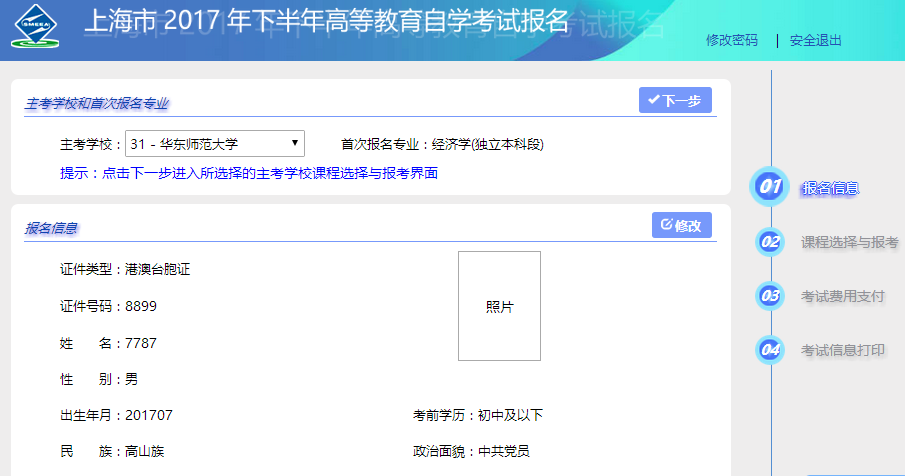The width and height of the screenshot is (905, 476).
Task: Select the 报名信息 step label
Action: [830, 188]
